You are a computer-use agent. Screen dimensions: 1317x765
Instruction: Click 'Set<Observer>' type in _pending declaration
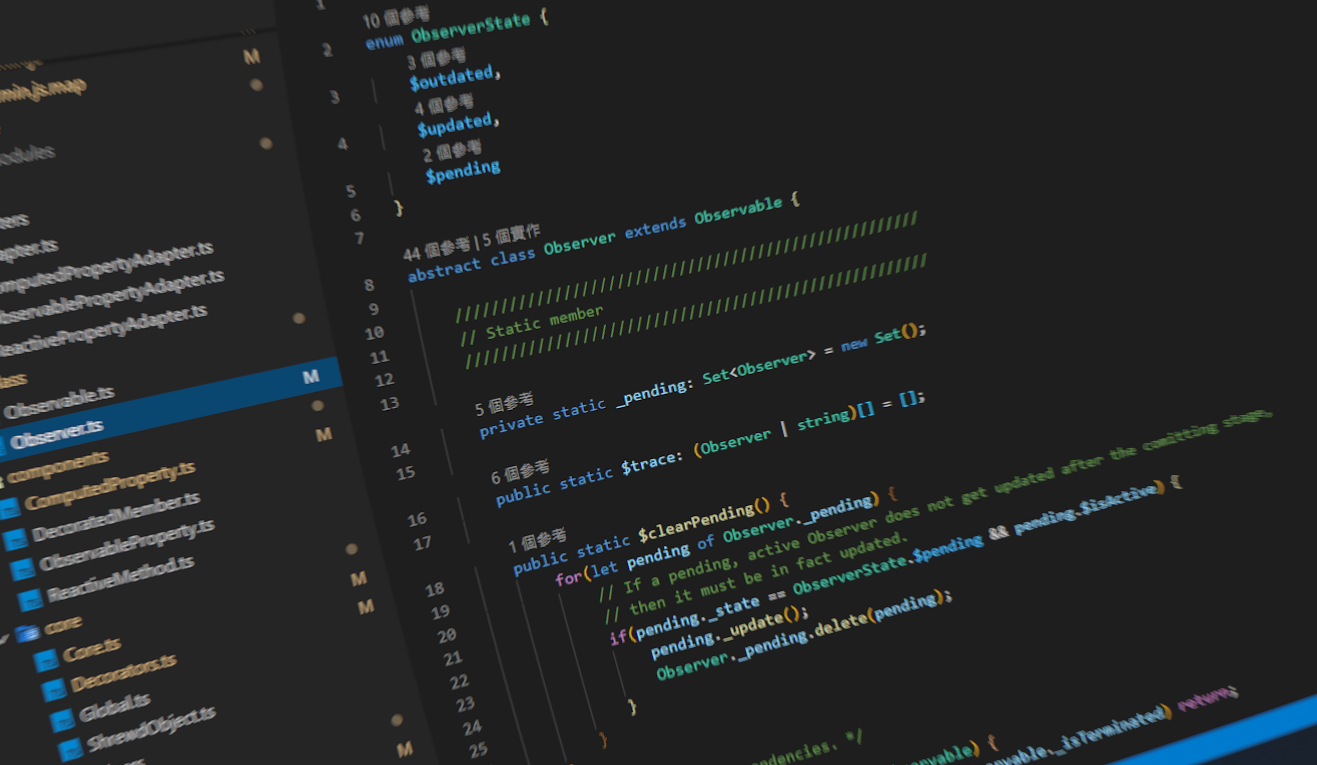click(x=759, y=365)
